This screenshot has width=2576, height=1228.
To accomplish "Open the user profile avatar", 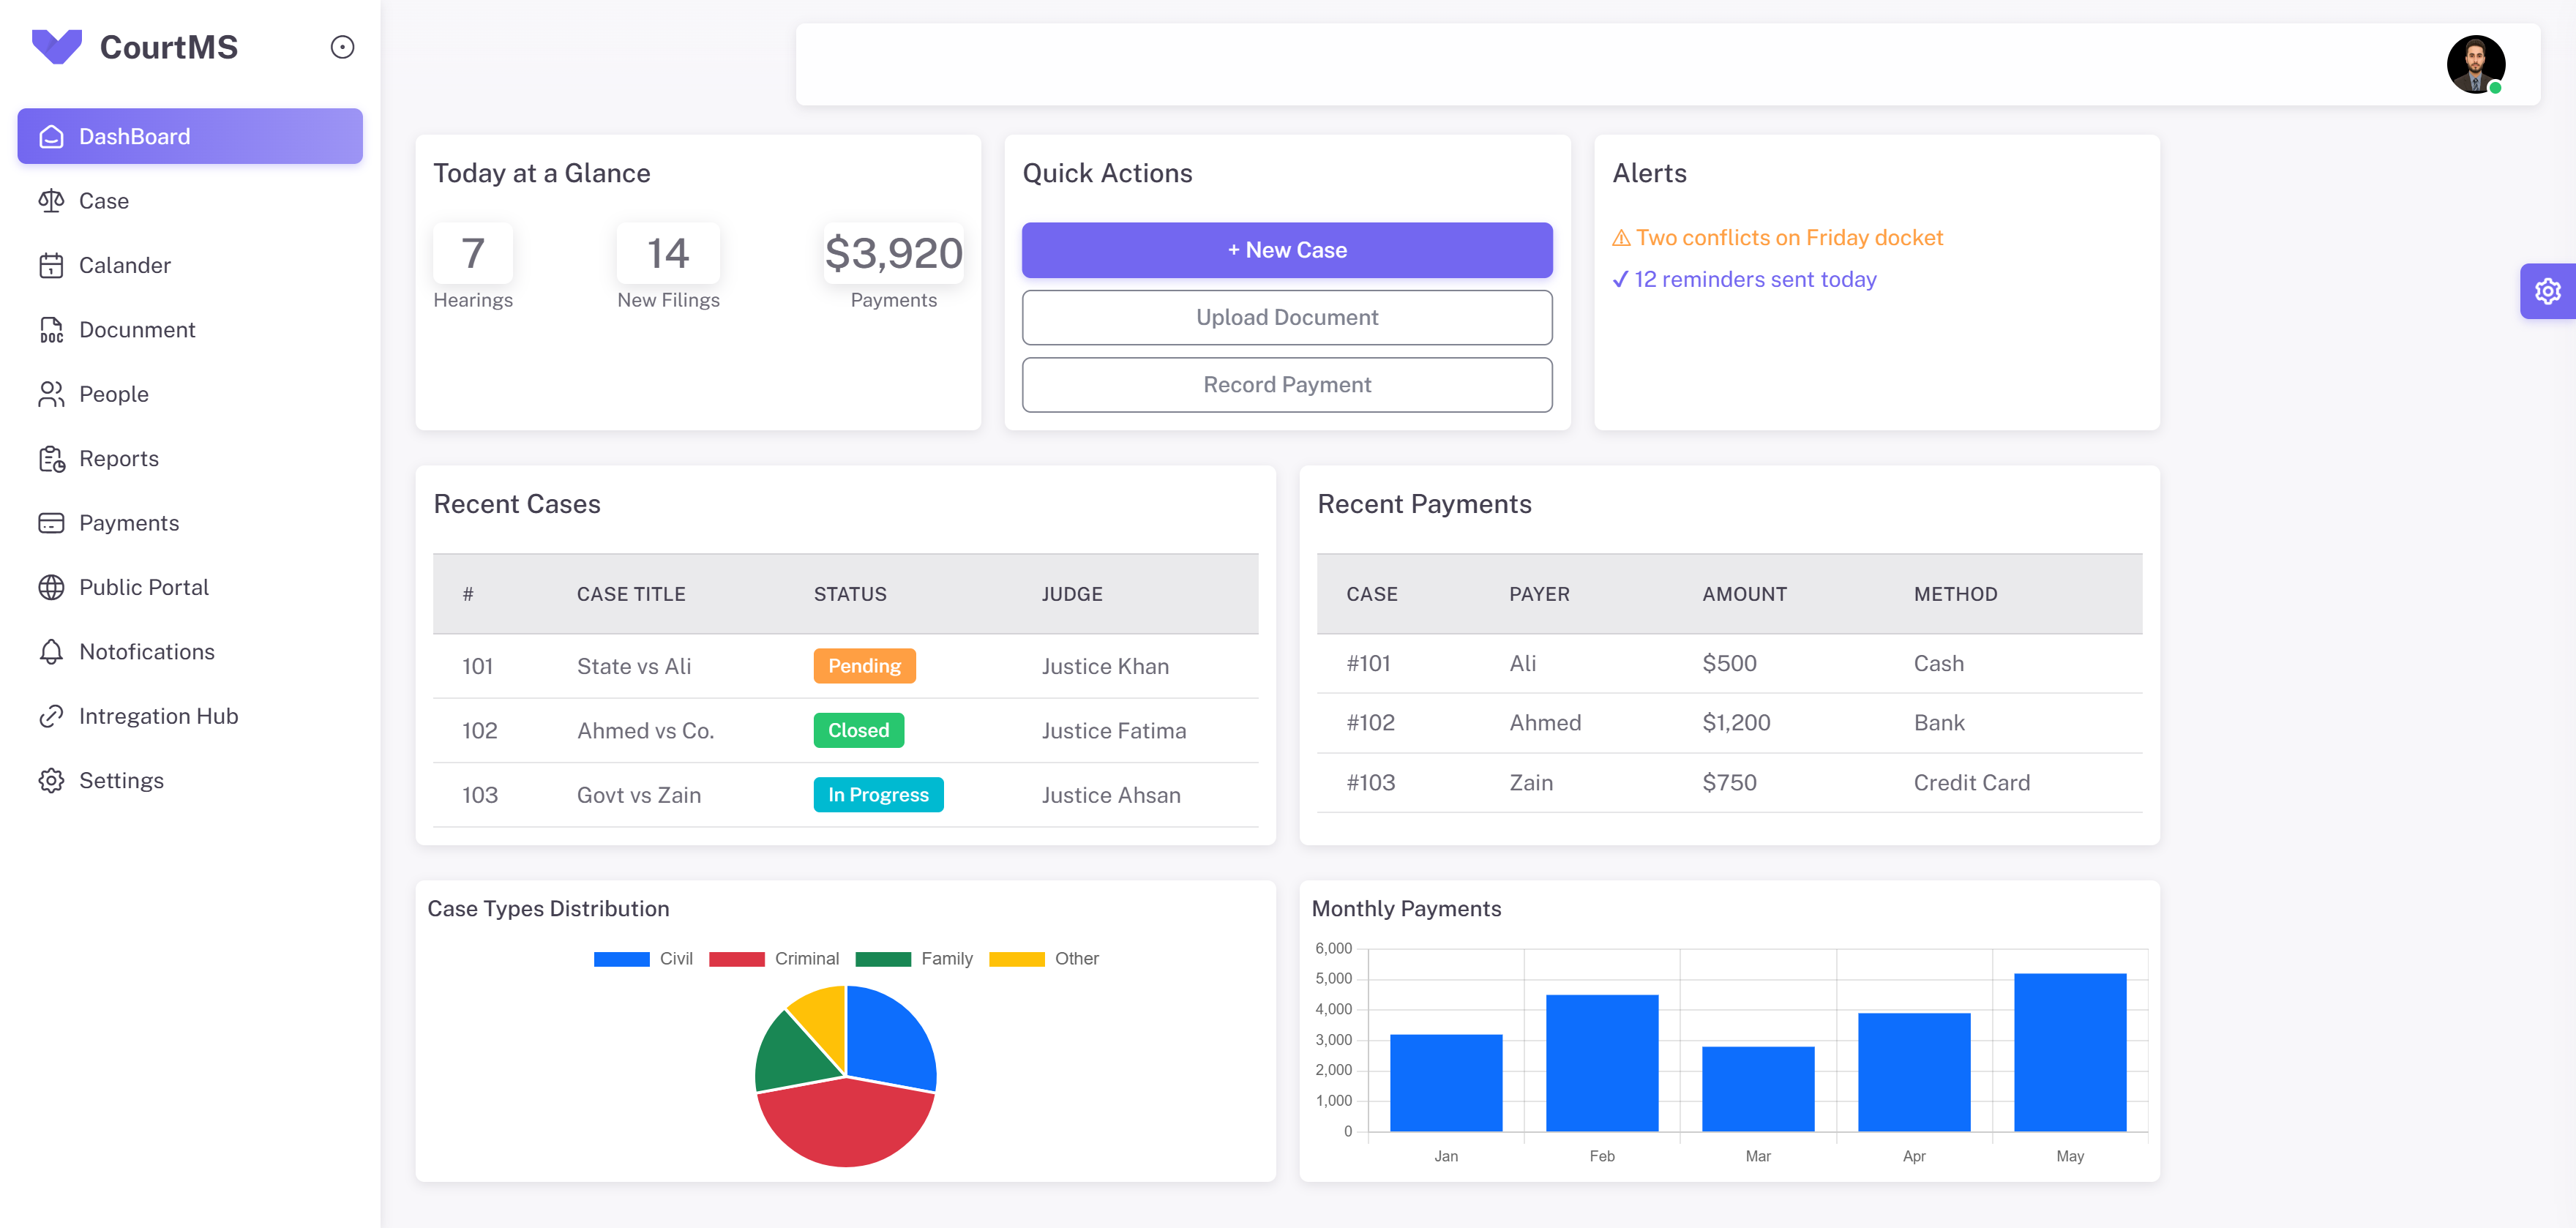I will click(x=2475, y=64).
